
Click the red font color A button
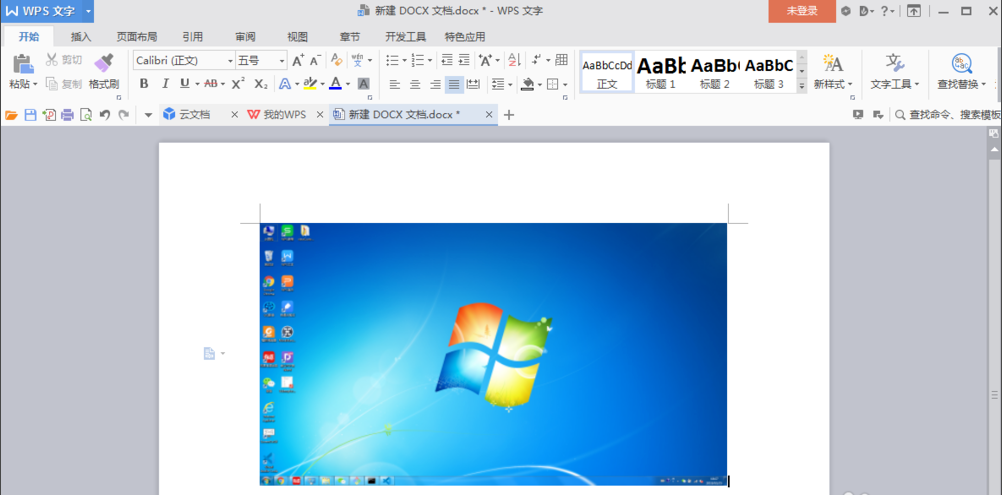click(x=335, y=84)
